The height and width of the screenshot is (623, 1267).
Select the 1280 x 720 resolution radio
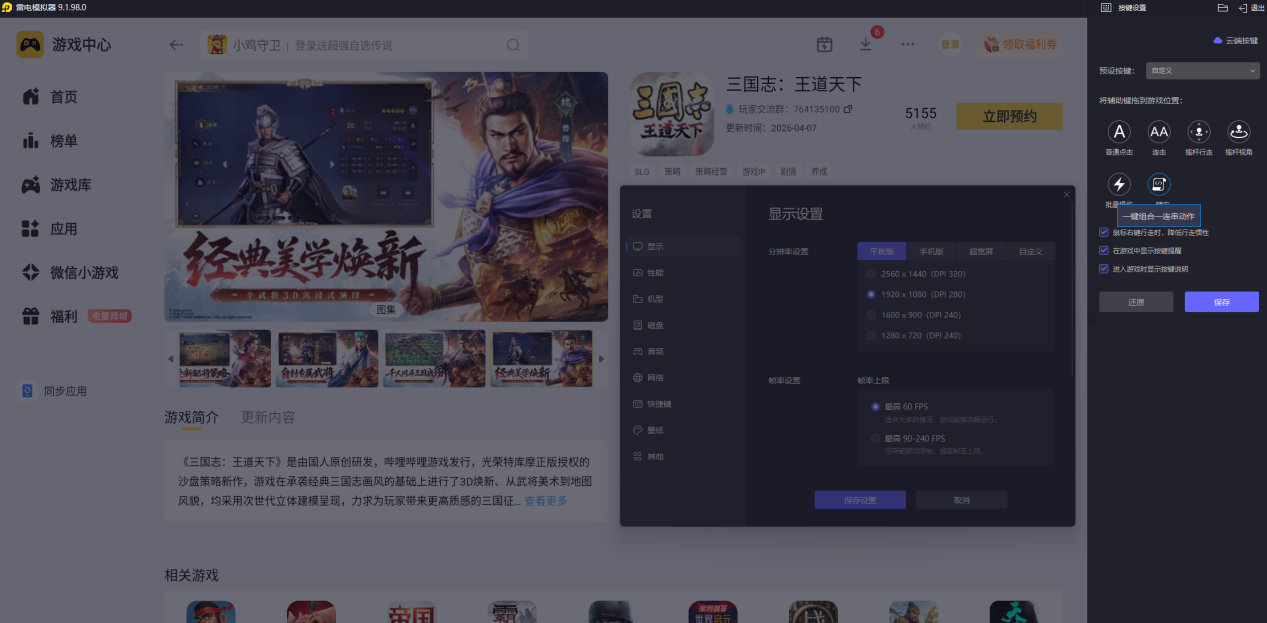coord(872,335)
